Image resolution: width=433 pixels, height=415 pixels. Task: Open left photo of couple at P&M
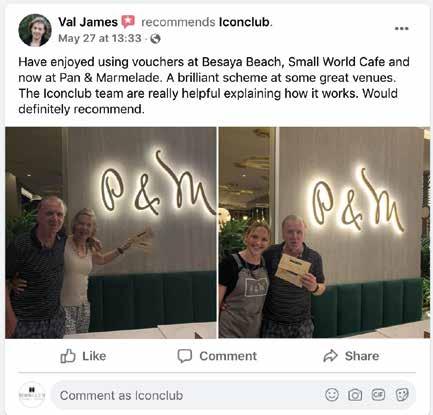(x=111, y=233)
